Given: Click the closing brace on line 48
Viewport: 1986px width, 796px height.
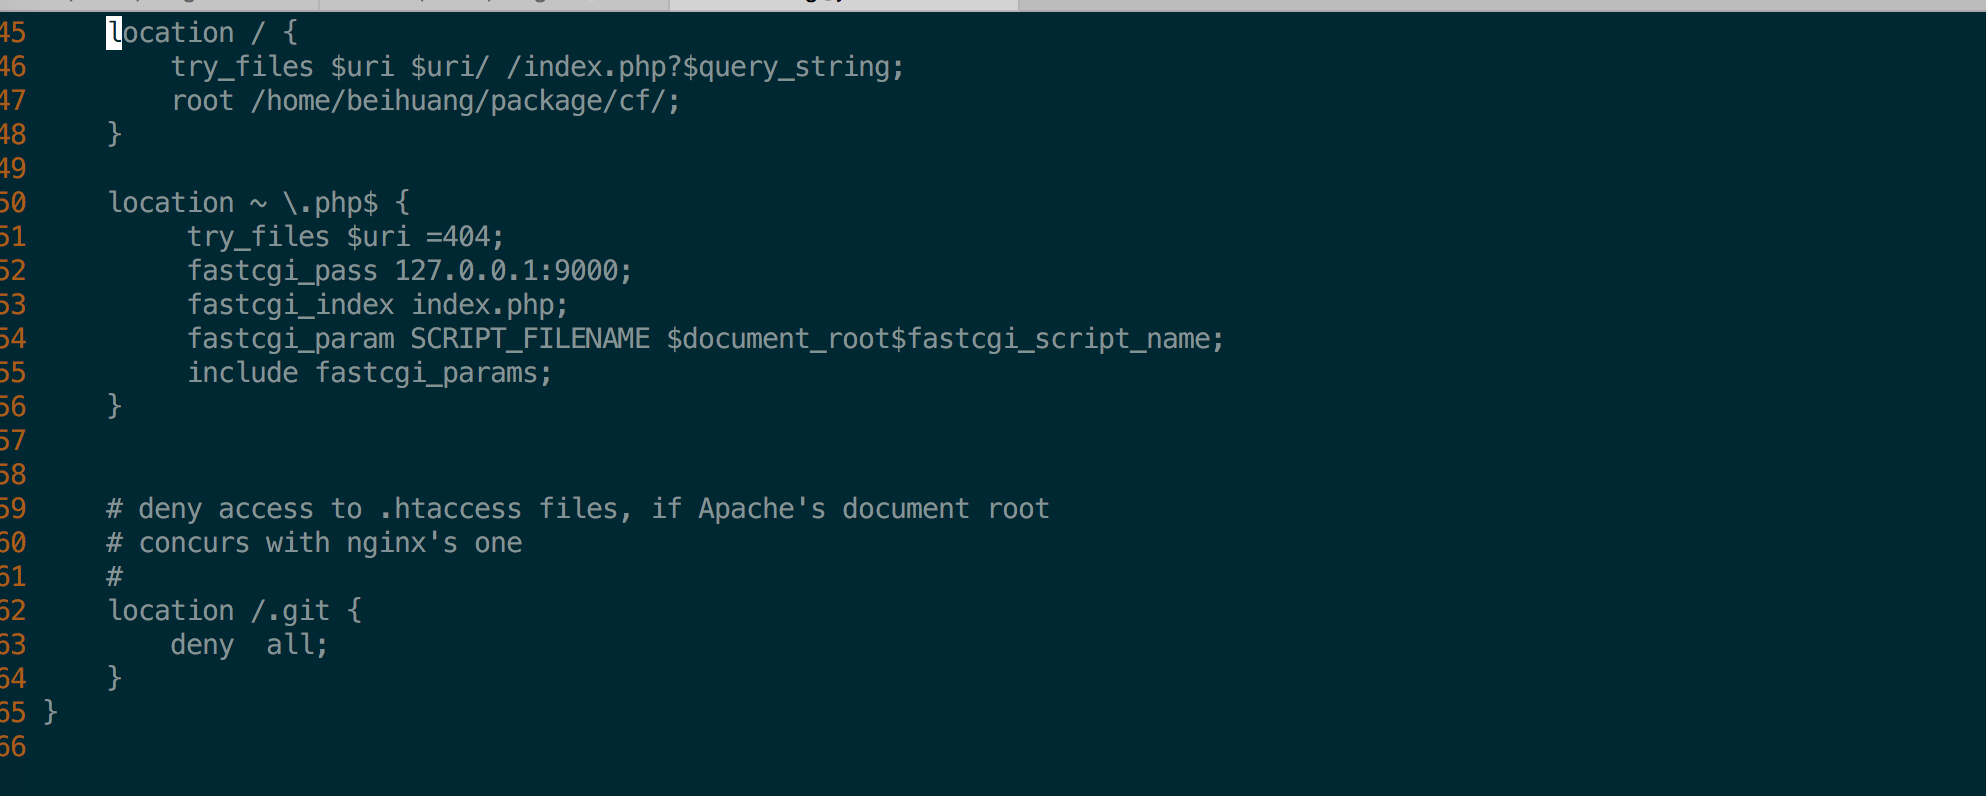Looking at the screenshot, I should [114, 134].
